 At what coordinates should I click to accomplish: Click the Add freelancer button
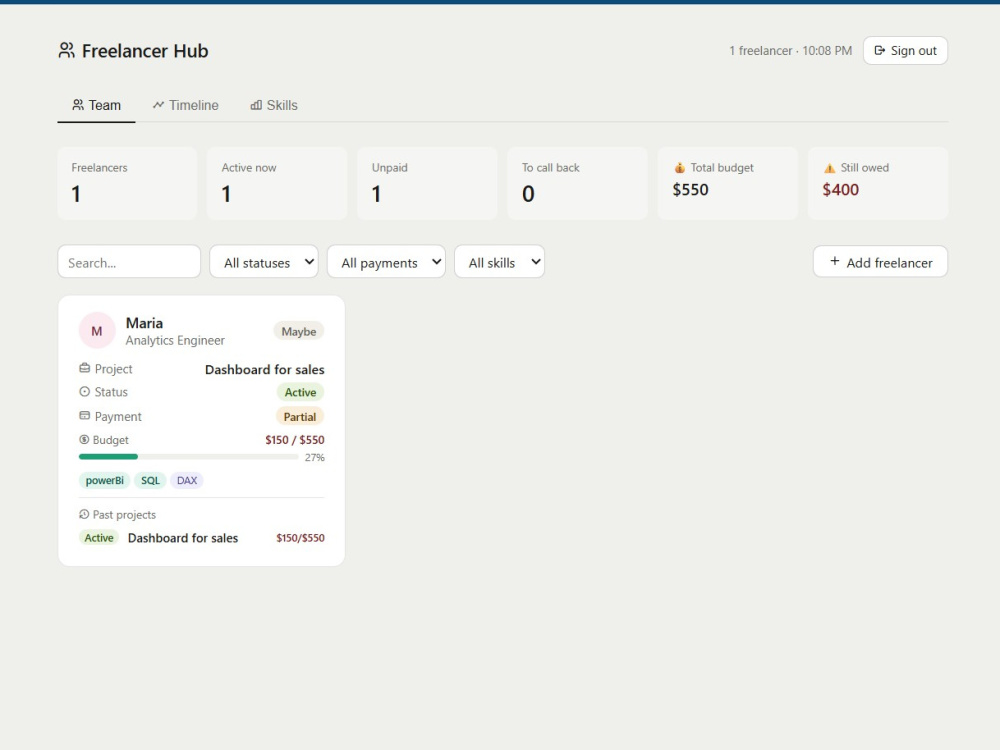(x=880, y=262)
